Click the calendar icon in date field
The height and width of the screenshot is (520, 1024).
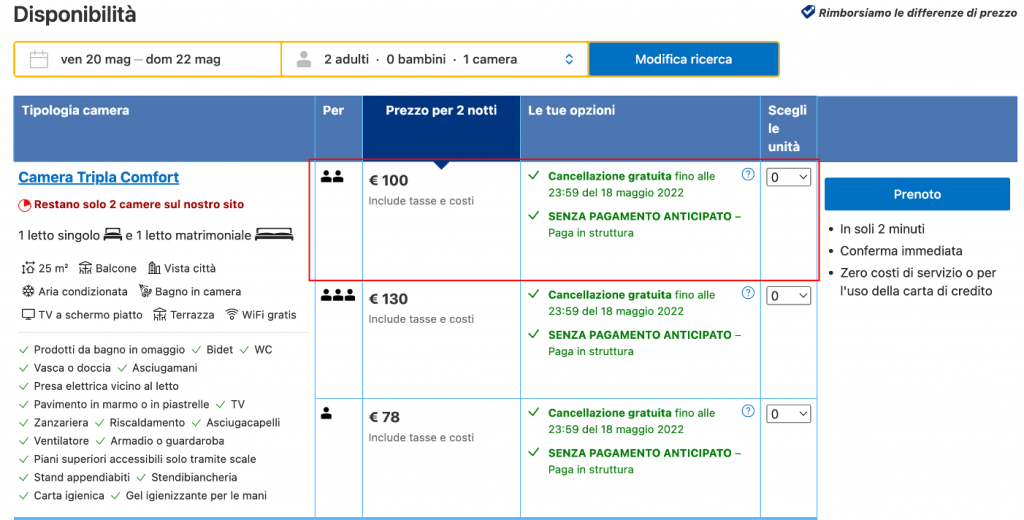(39, 59)
